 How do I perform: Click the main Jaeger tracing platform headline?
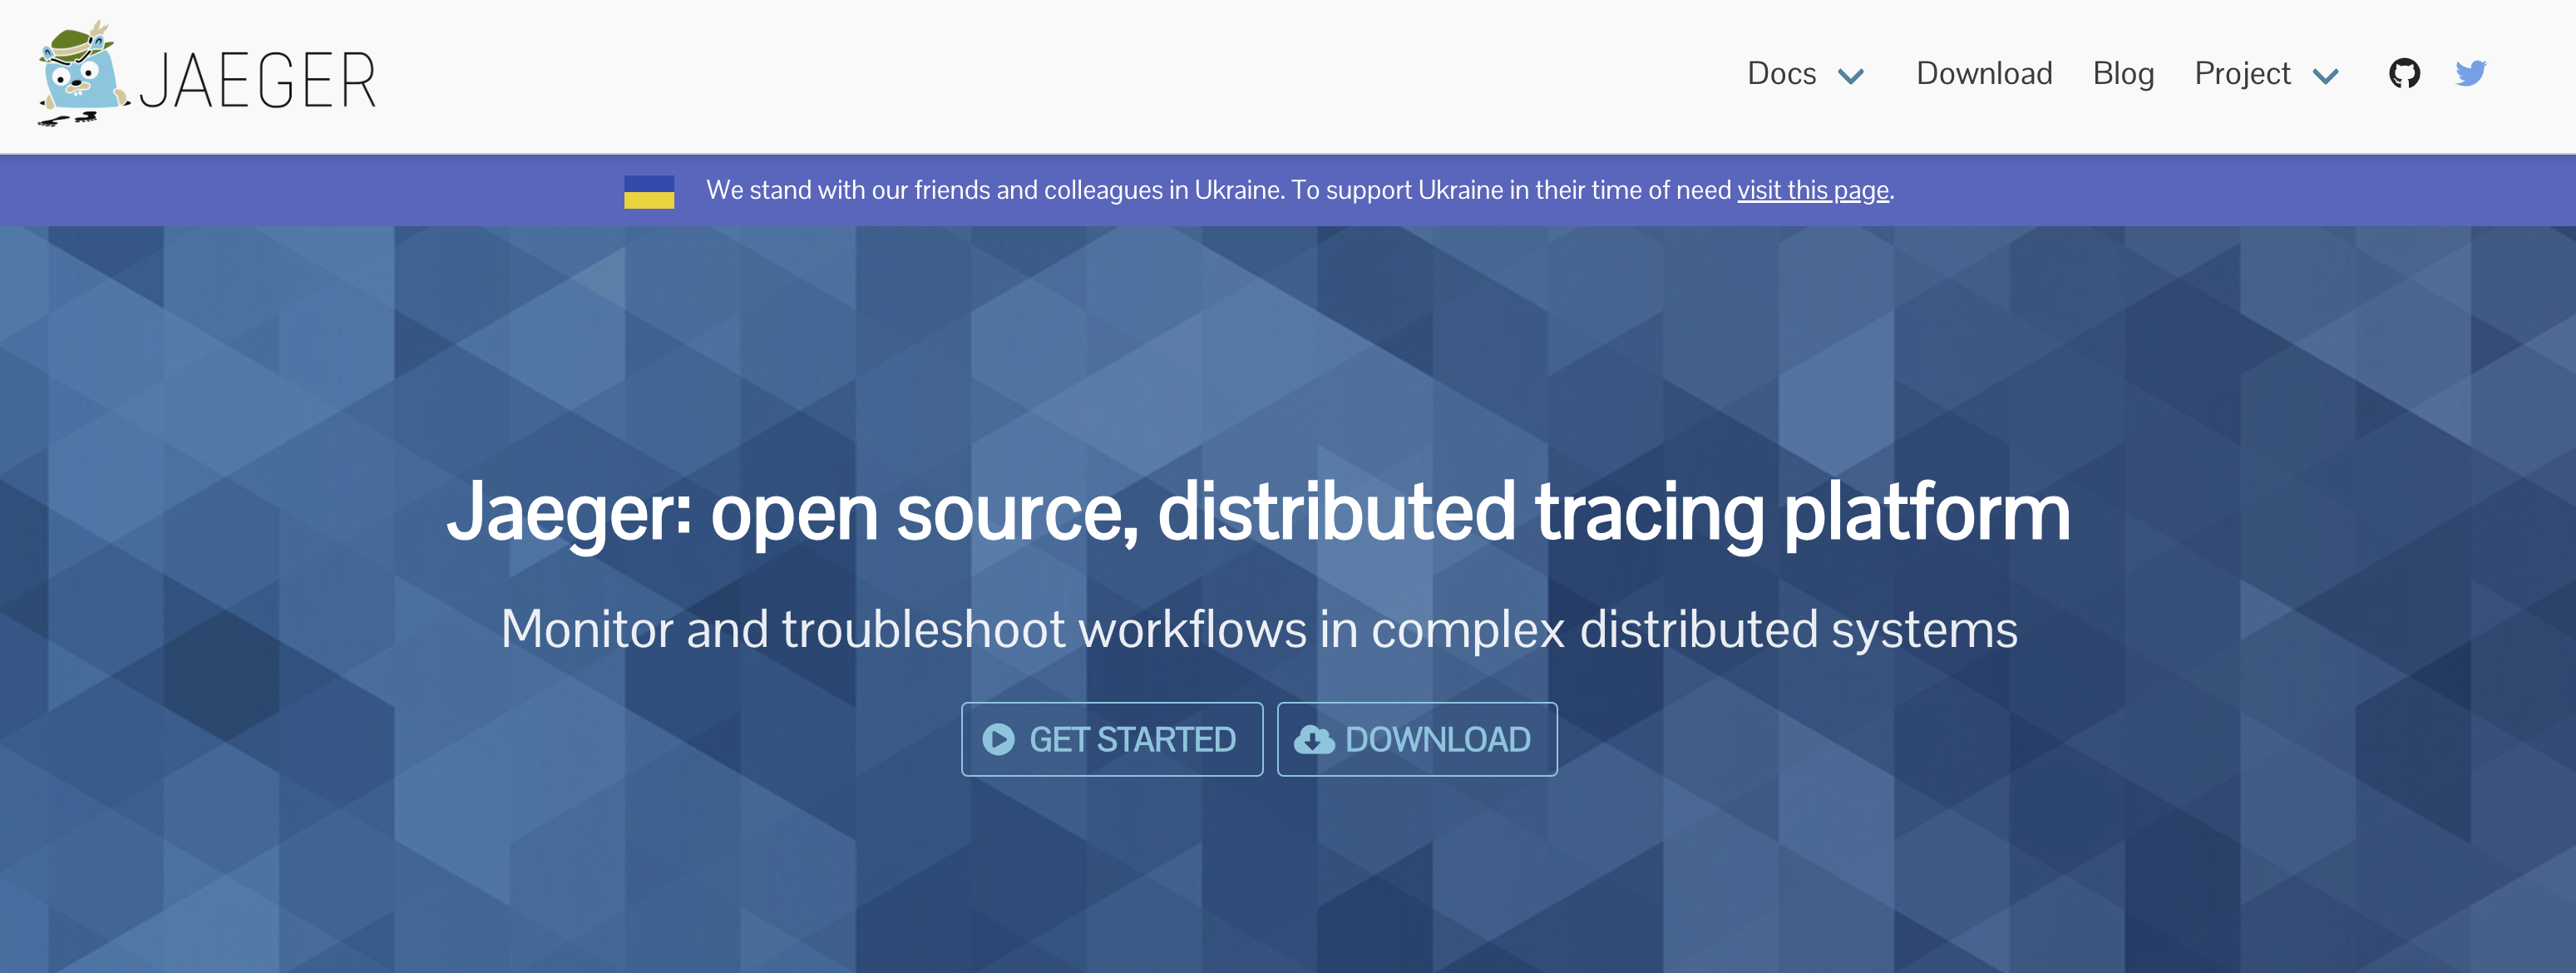tap(1258, 512)
